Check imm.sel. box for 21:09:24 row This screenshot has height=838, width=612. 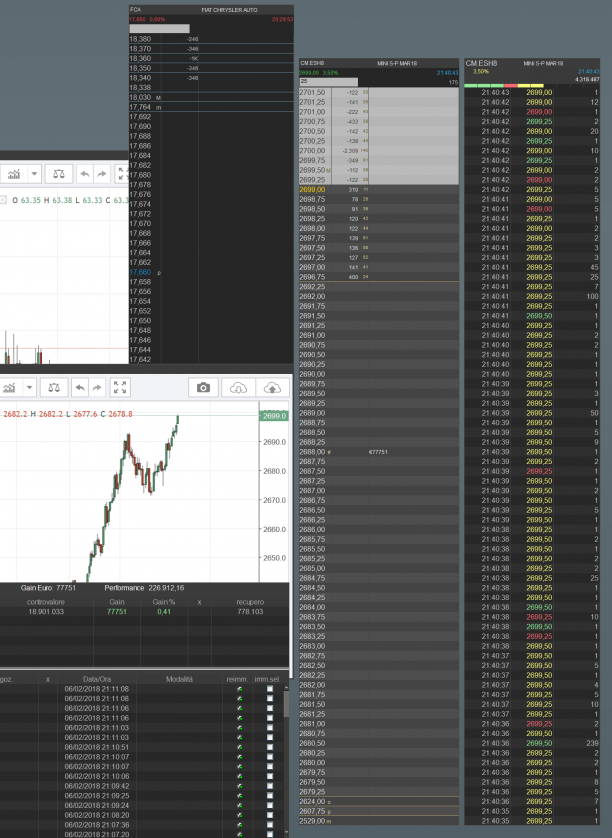[x=270, y=805]
